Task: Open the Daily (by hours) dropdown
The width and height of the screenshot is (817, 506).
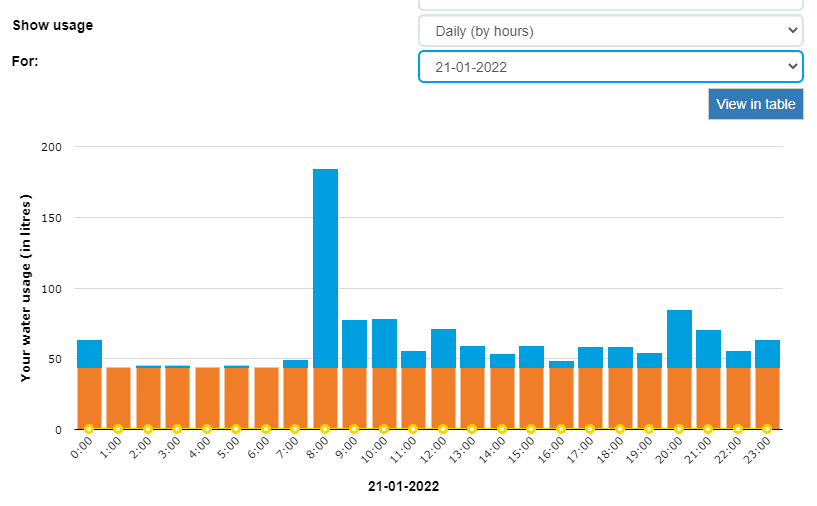Action: click(610, 31)
